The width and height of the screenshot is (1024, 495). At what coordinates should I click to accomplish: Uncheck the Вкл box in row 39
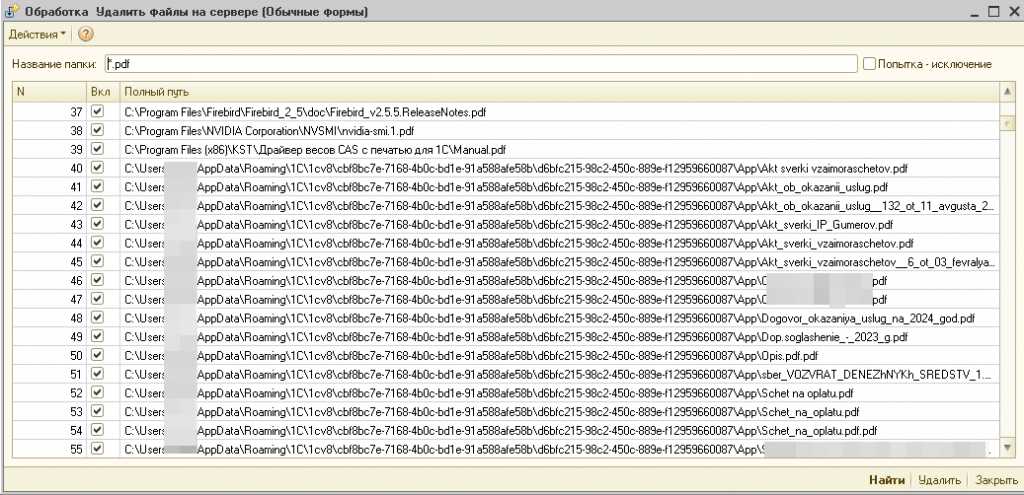pos(97,149)
